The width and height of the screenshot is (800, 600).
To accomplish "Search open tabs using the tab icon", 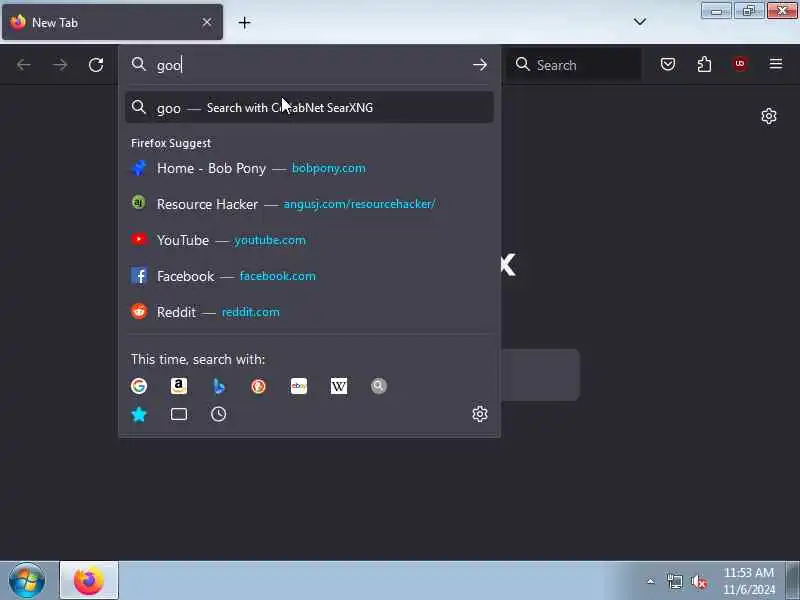I will (179, 414).
